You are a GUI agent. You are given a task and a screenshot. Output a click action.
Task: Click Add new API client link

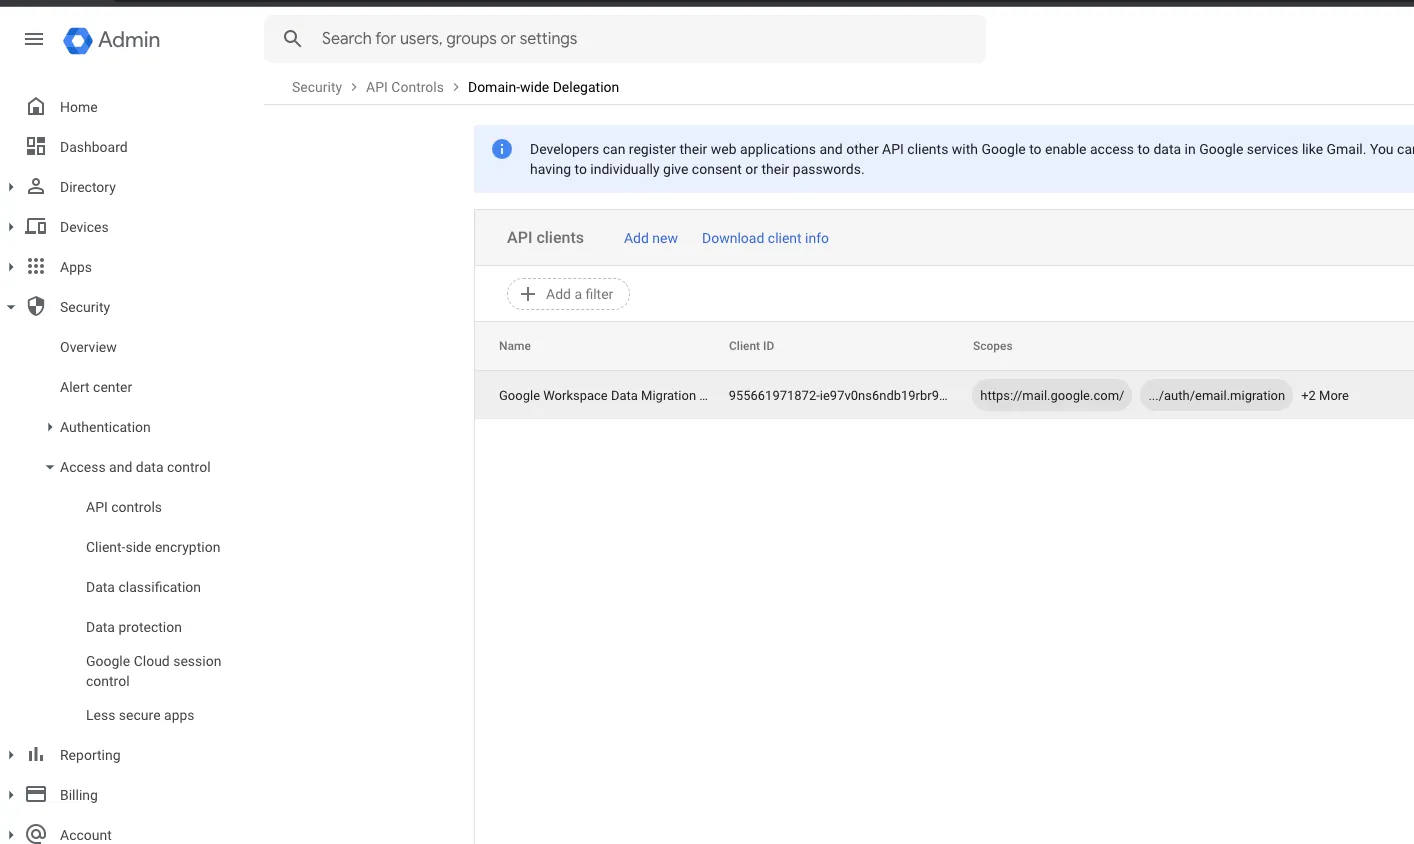click(x=651, y=238)
